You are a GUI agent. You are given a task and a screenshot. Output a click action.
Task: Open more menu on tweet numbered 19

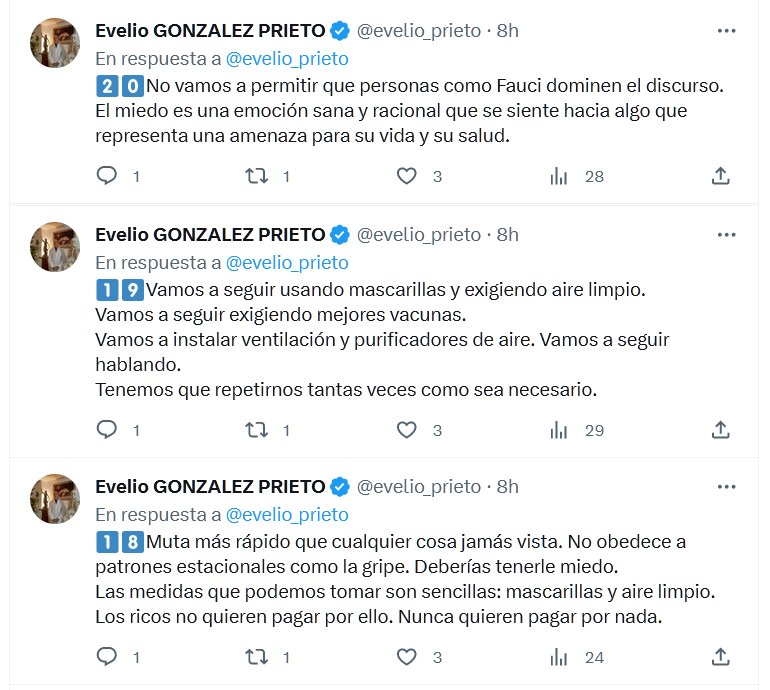point(727,235)
